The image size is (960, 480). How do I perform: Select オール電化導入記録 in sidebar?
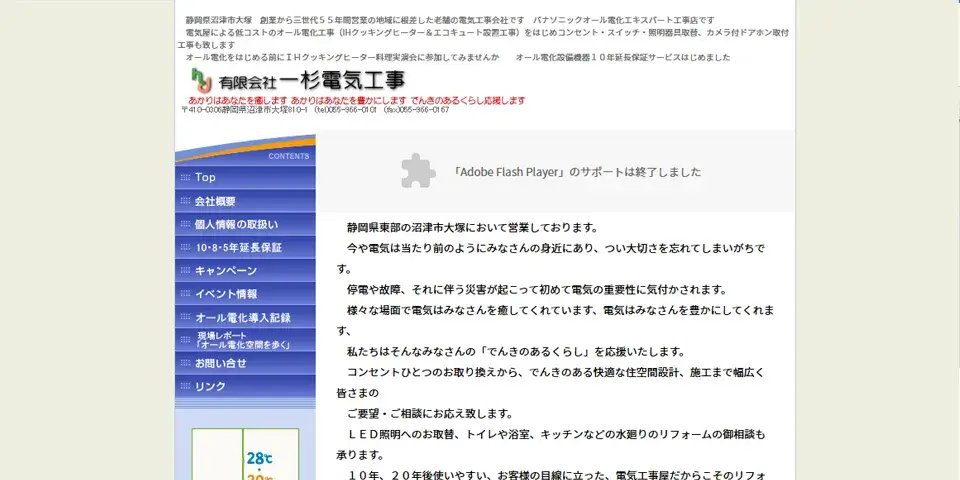pyautogui.click(x=246, y=317)
